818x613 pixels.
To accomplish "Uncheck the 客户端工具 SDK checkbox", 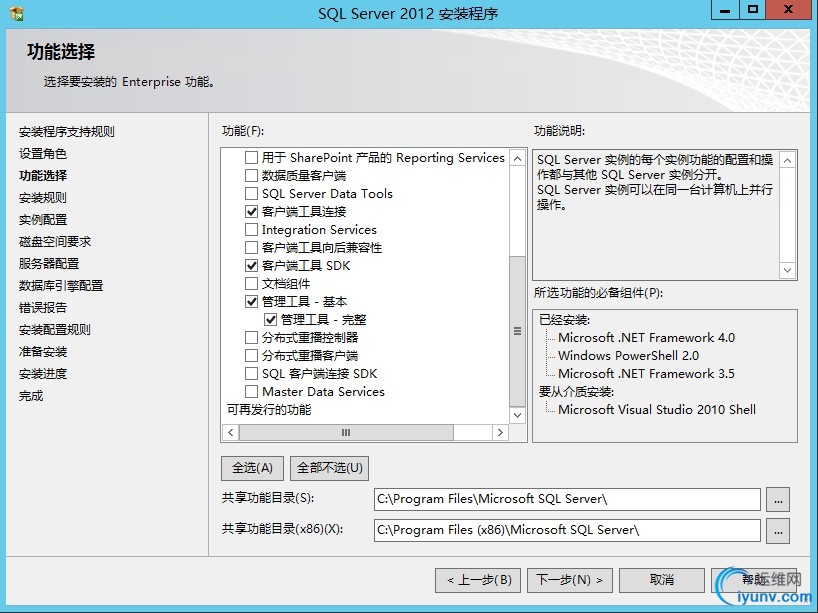I will pos(251,266).
